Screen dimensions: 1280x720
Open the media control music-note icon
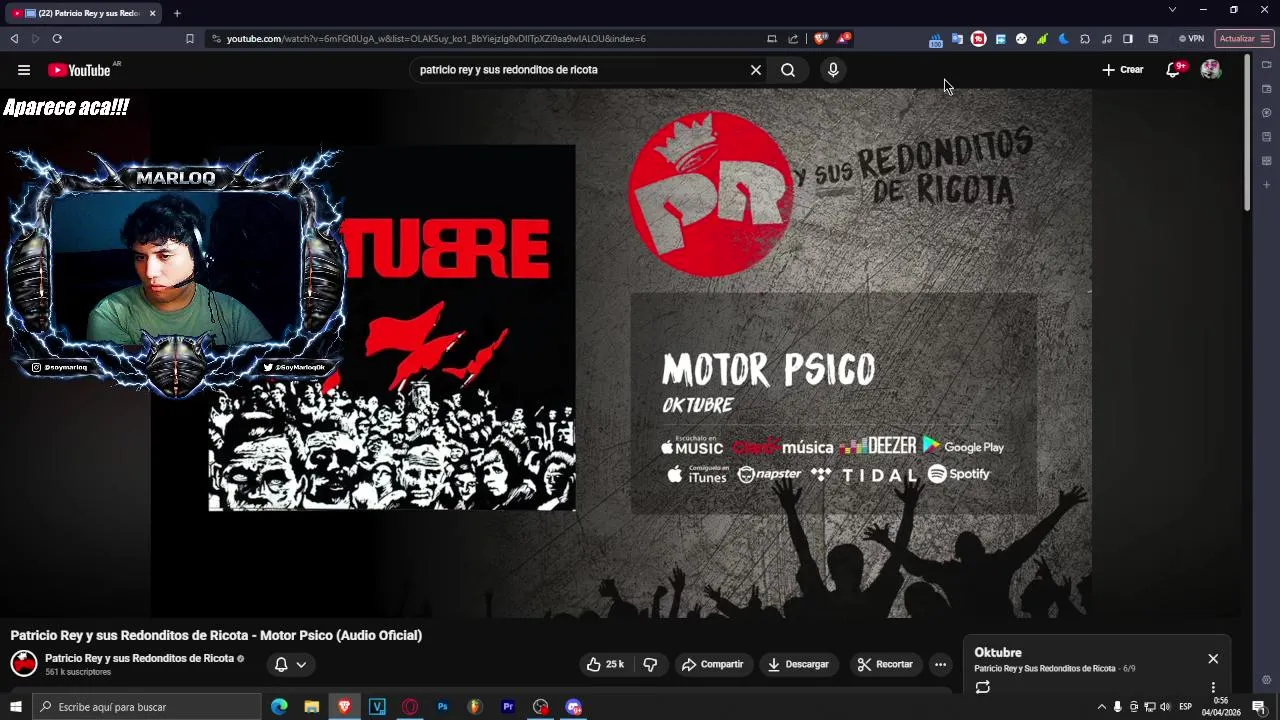click(x=1107, y=39)
